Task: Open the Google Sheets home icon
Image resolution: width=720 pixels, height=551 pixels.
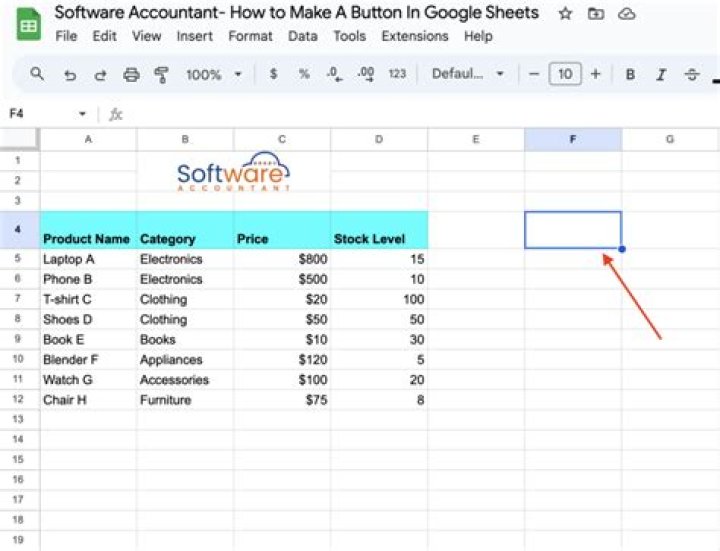Action: pos(28,24)
